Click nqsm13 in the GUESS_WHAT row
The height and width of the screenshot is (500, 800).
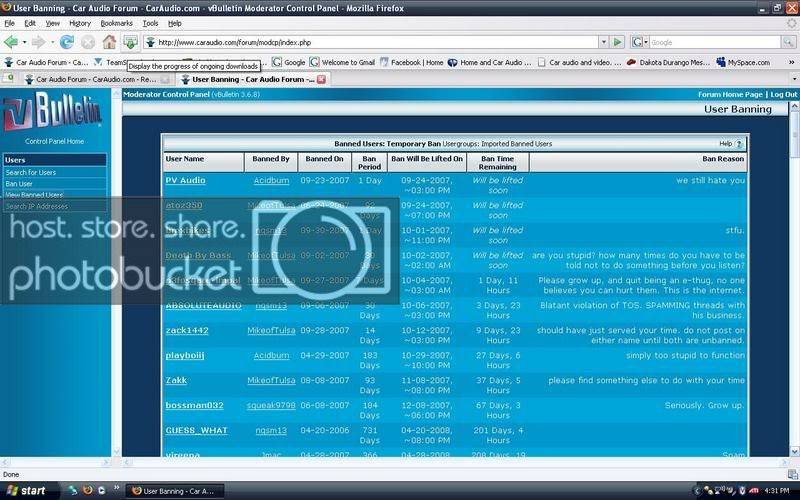point(271,430)
